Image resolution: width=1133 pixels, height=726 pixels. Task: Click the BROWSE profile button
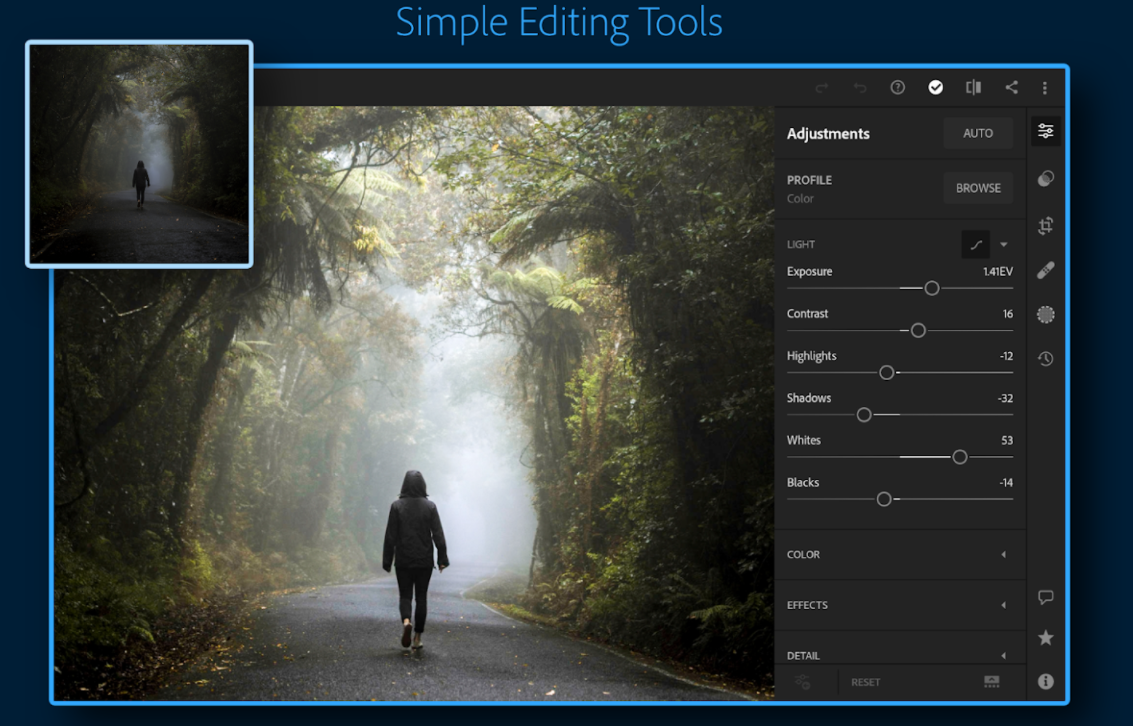click(x=977, y=188)
